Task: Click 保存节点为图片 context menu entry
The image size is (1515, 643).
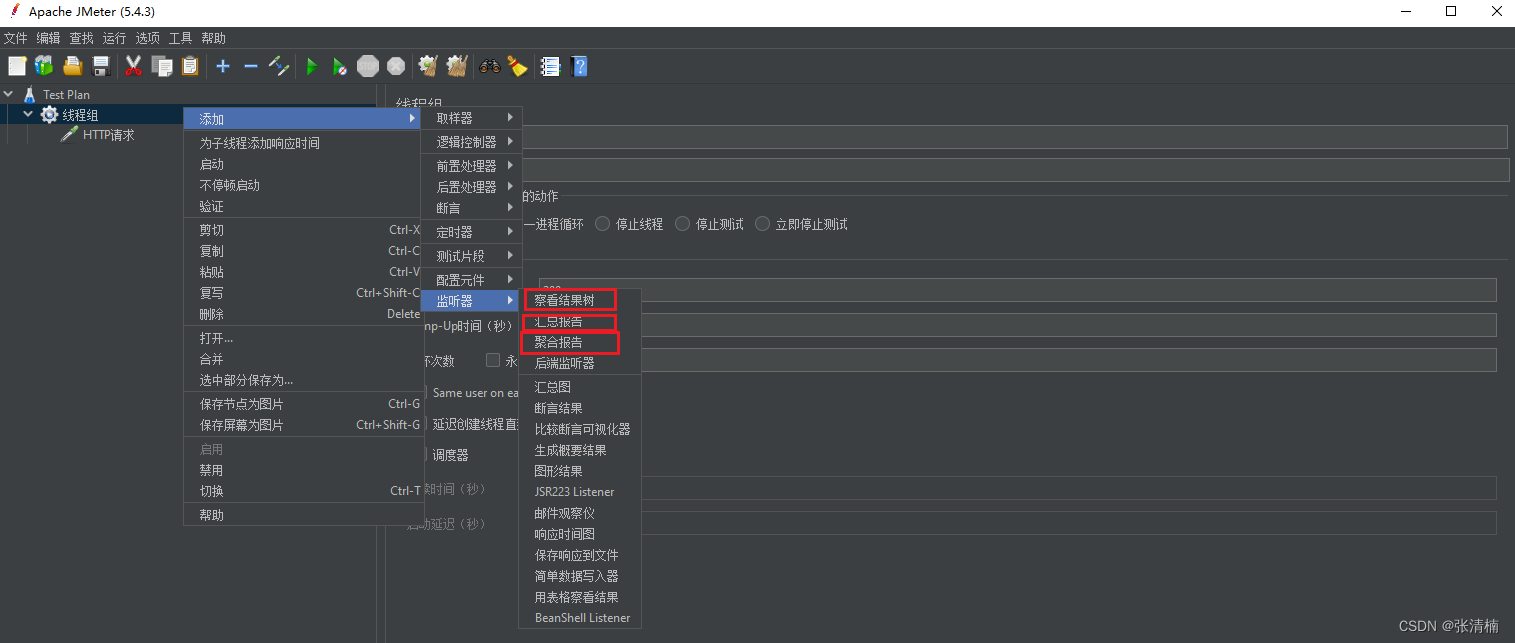Action: [x=304, y=404]
